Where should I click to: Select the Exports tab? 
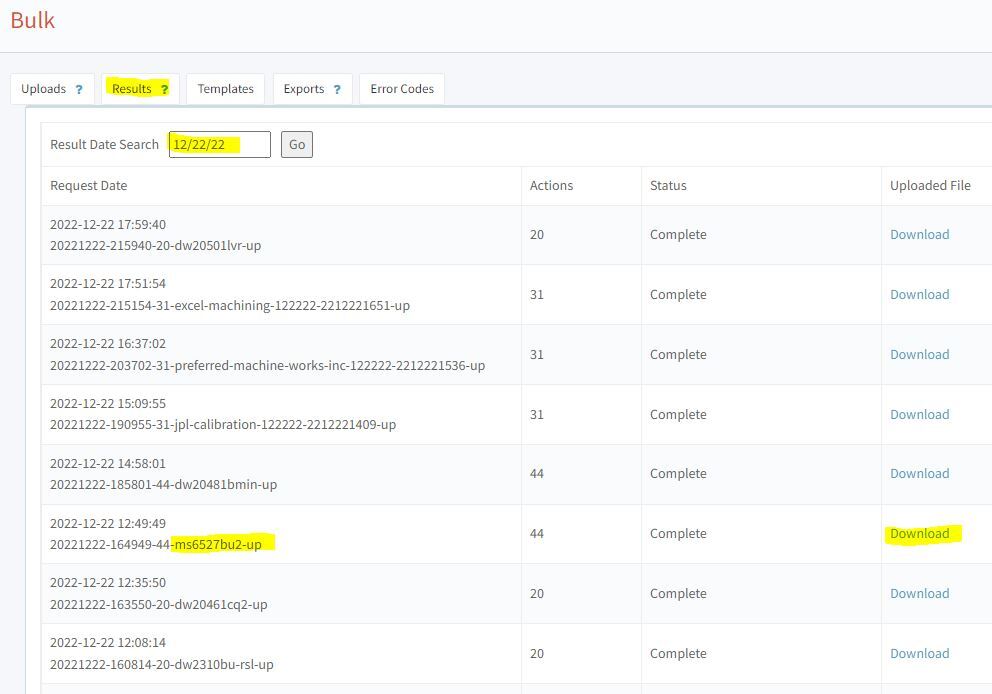[303, 89]
